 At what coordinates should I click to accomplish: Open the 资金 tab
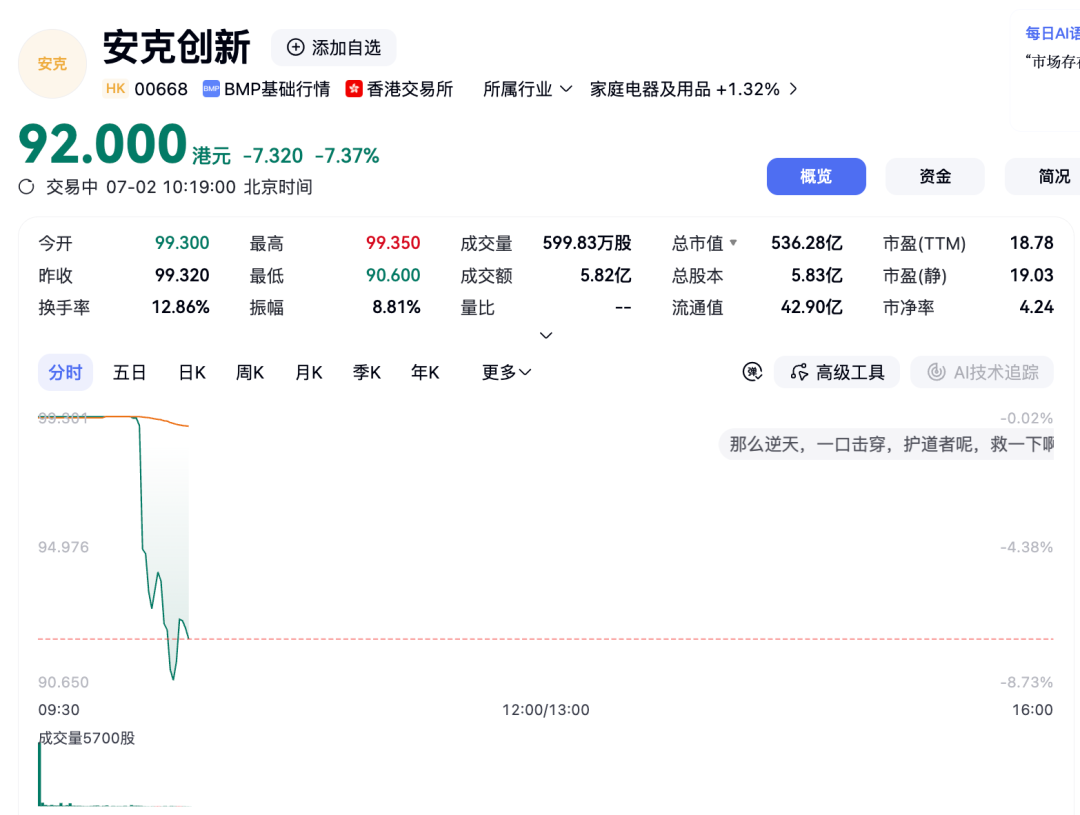[935, 176]
